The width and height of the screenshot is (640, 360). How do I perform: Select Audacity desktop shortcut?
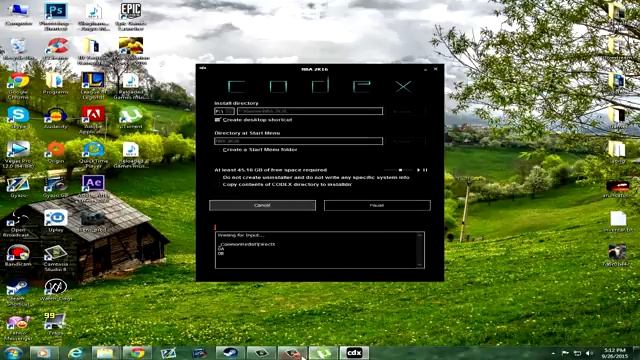point(56,118)
